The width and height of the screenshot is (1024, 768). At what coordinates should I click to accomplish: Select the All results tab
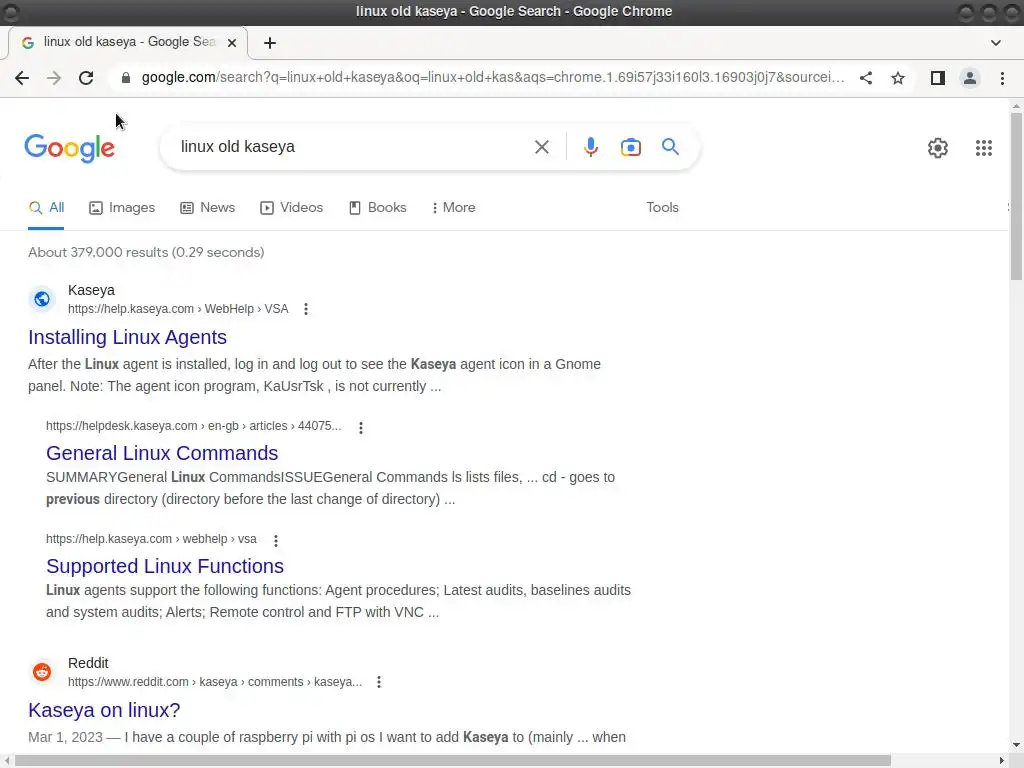click(46, 208)
